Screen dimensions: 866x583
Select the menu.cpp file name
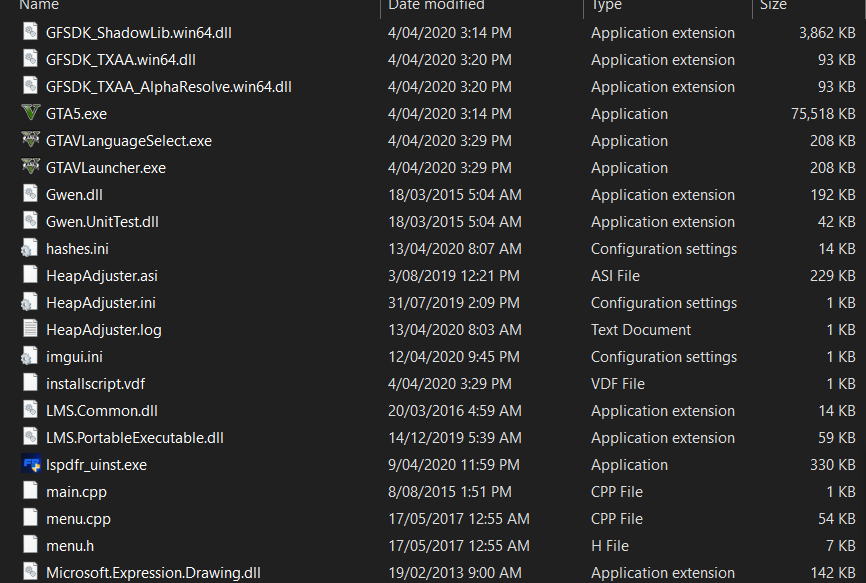point(78,518)
